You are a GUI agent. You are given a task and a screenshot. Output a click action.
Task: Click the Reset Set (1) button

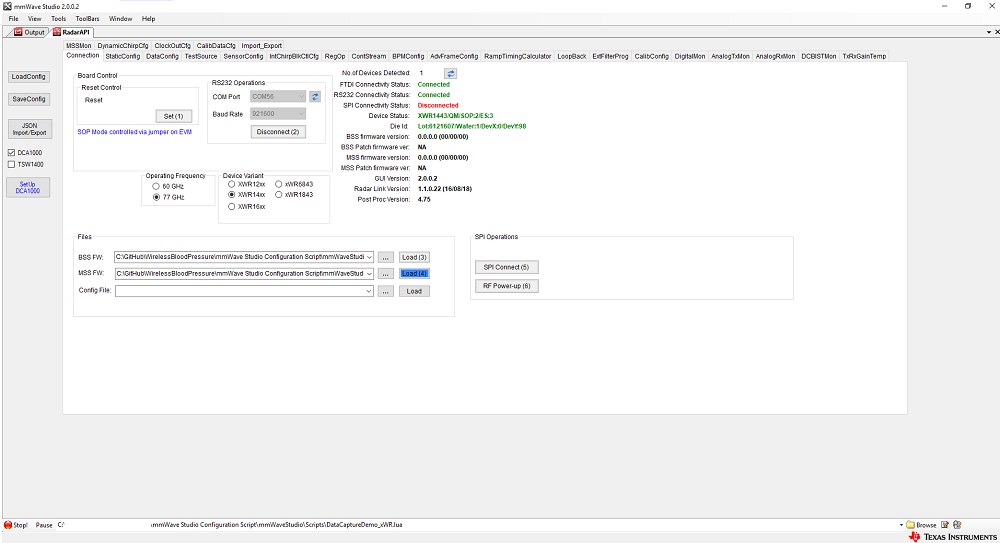[x=173, y=116]
